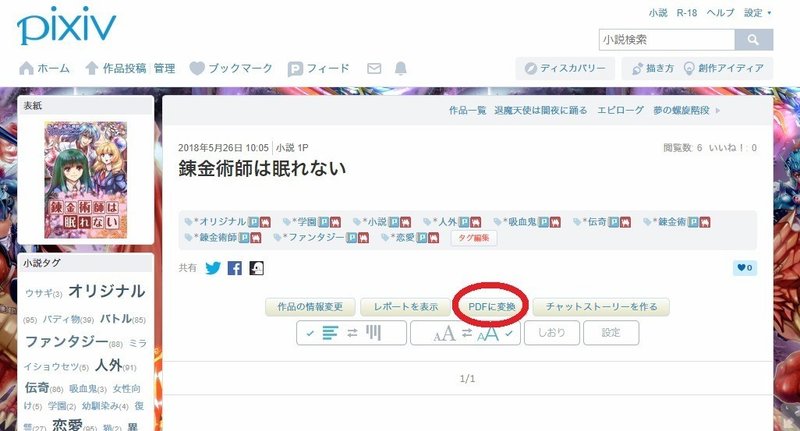This screenshot has height=431, width=800.
Task: Open the ヘルプ help link
Action: (x=720, y=13)
